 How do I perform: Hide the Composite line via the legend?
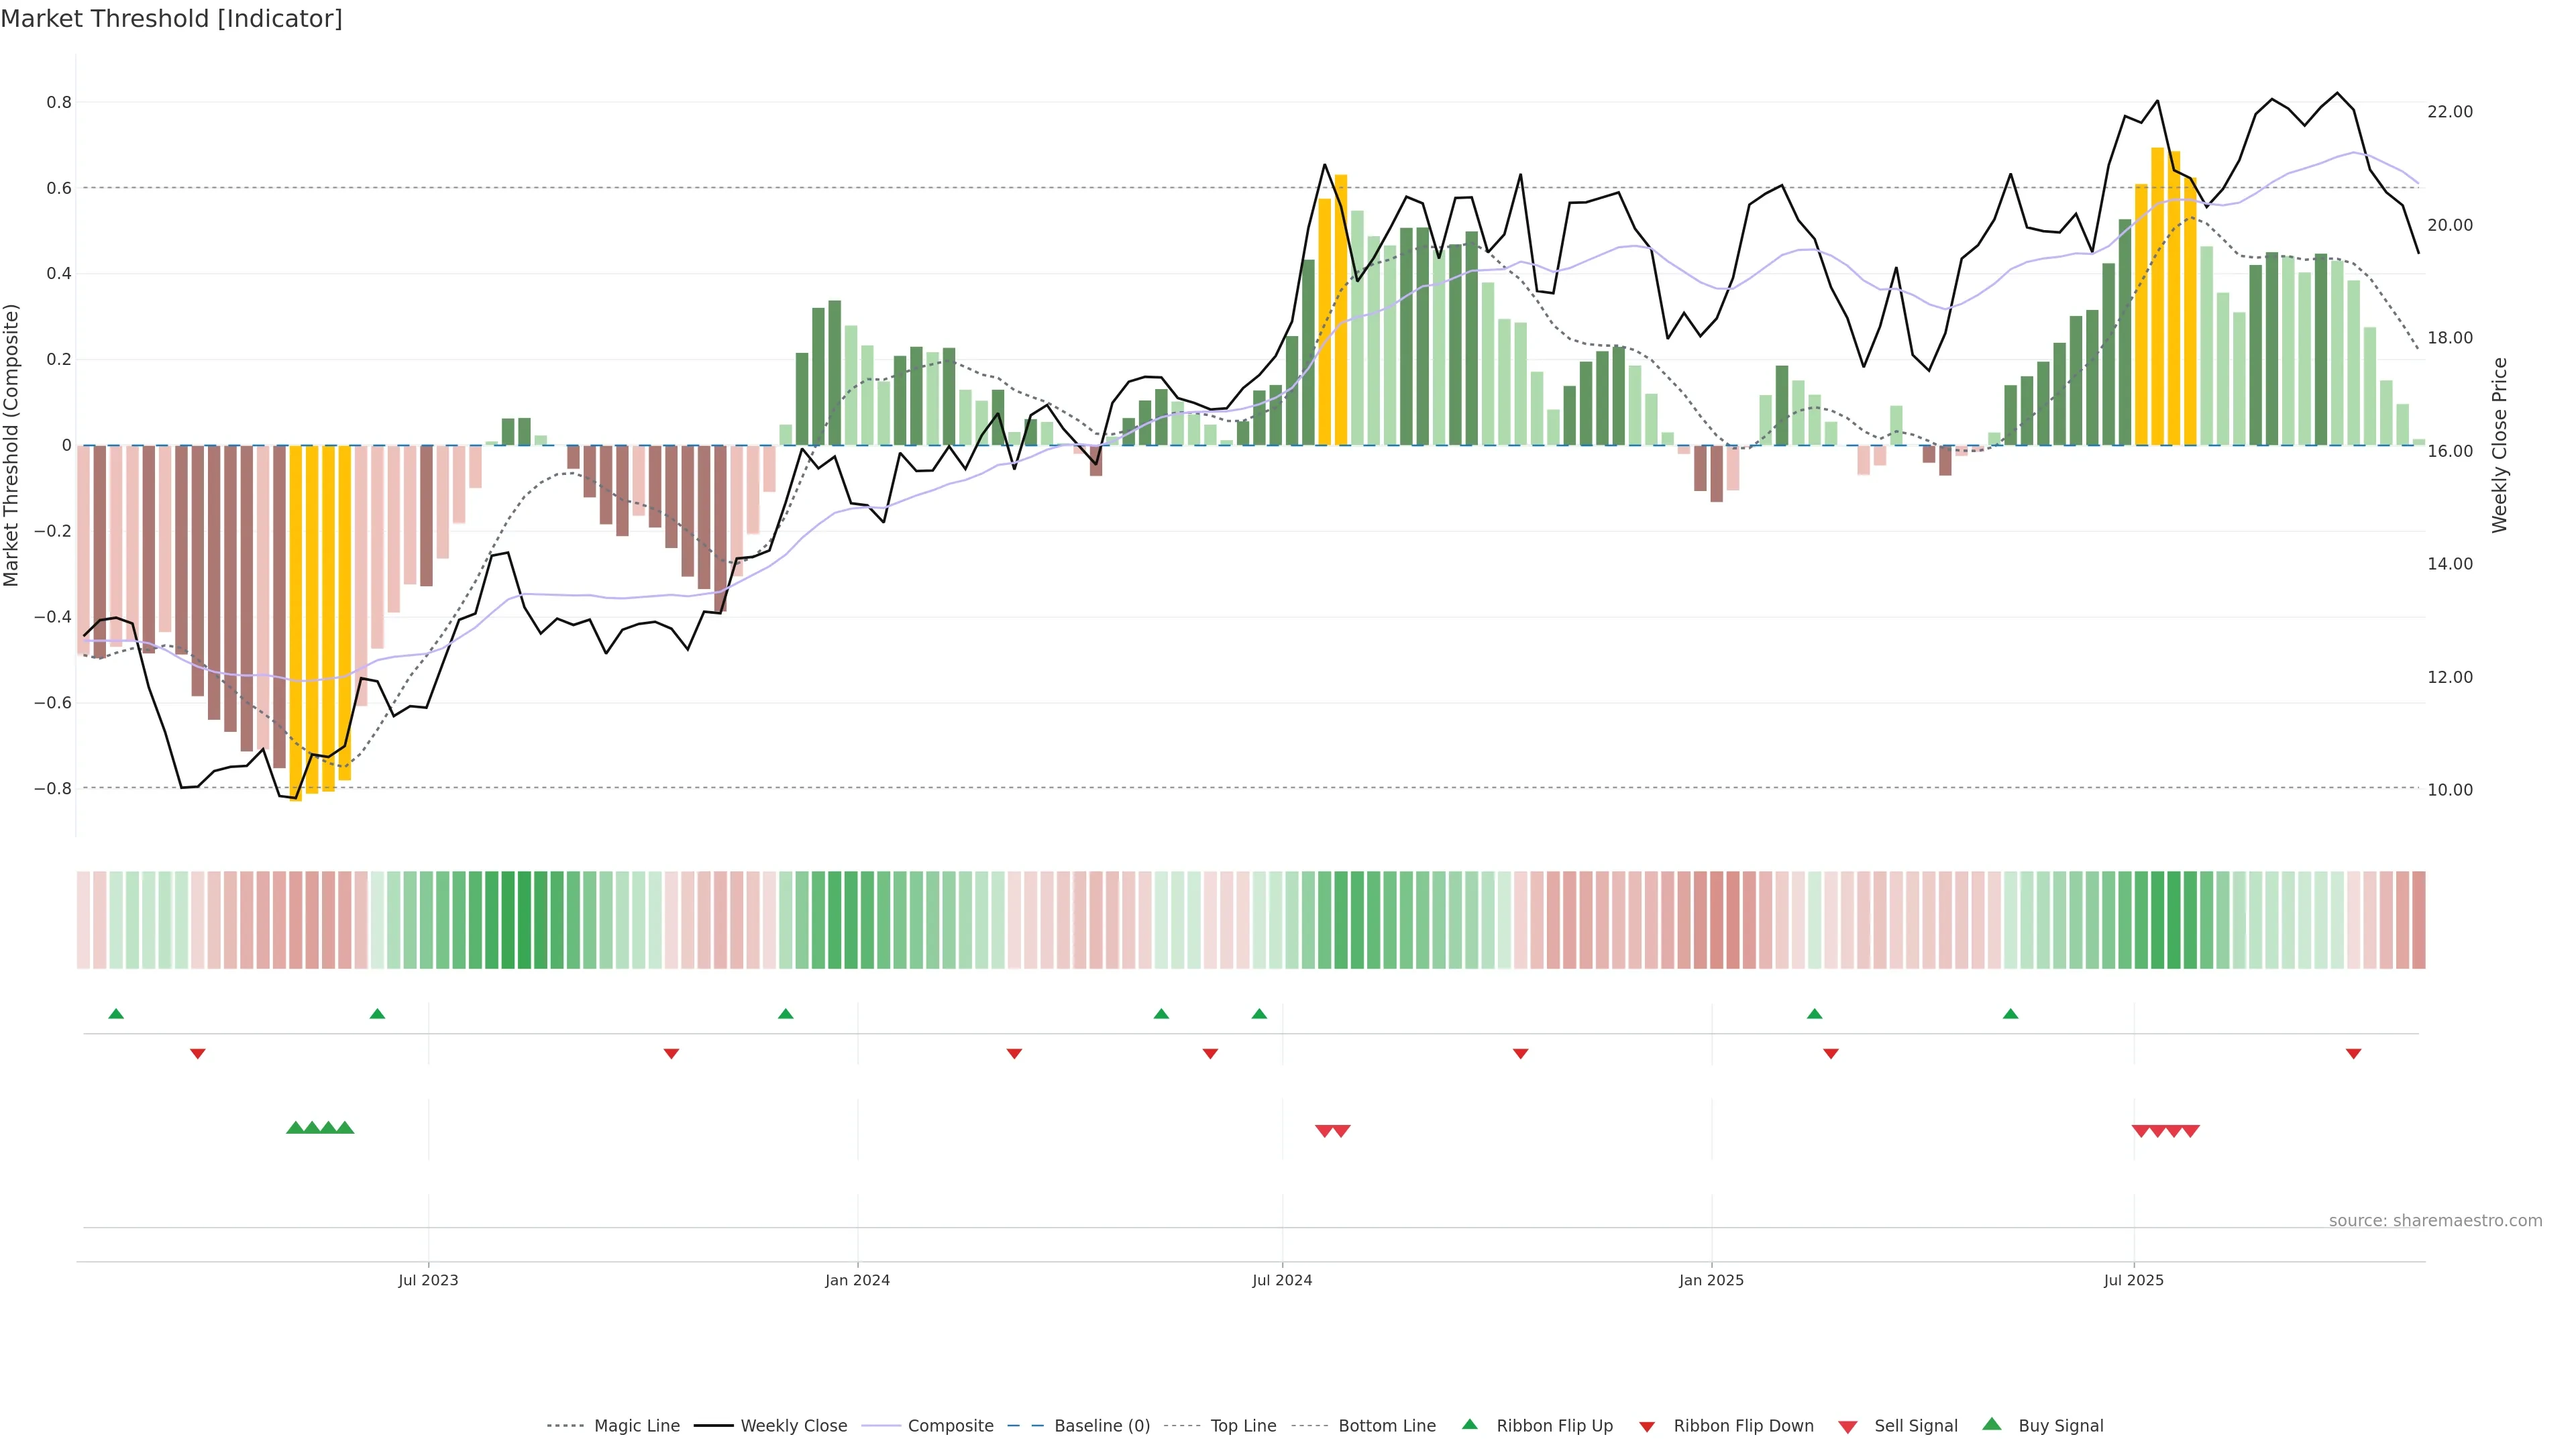(950, 1426)
